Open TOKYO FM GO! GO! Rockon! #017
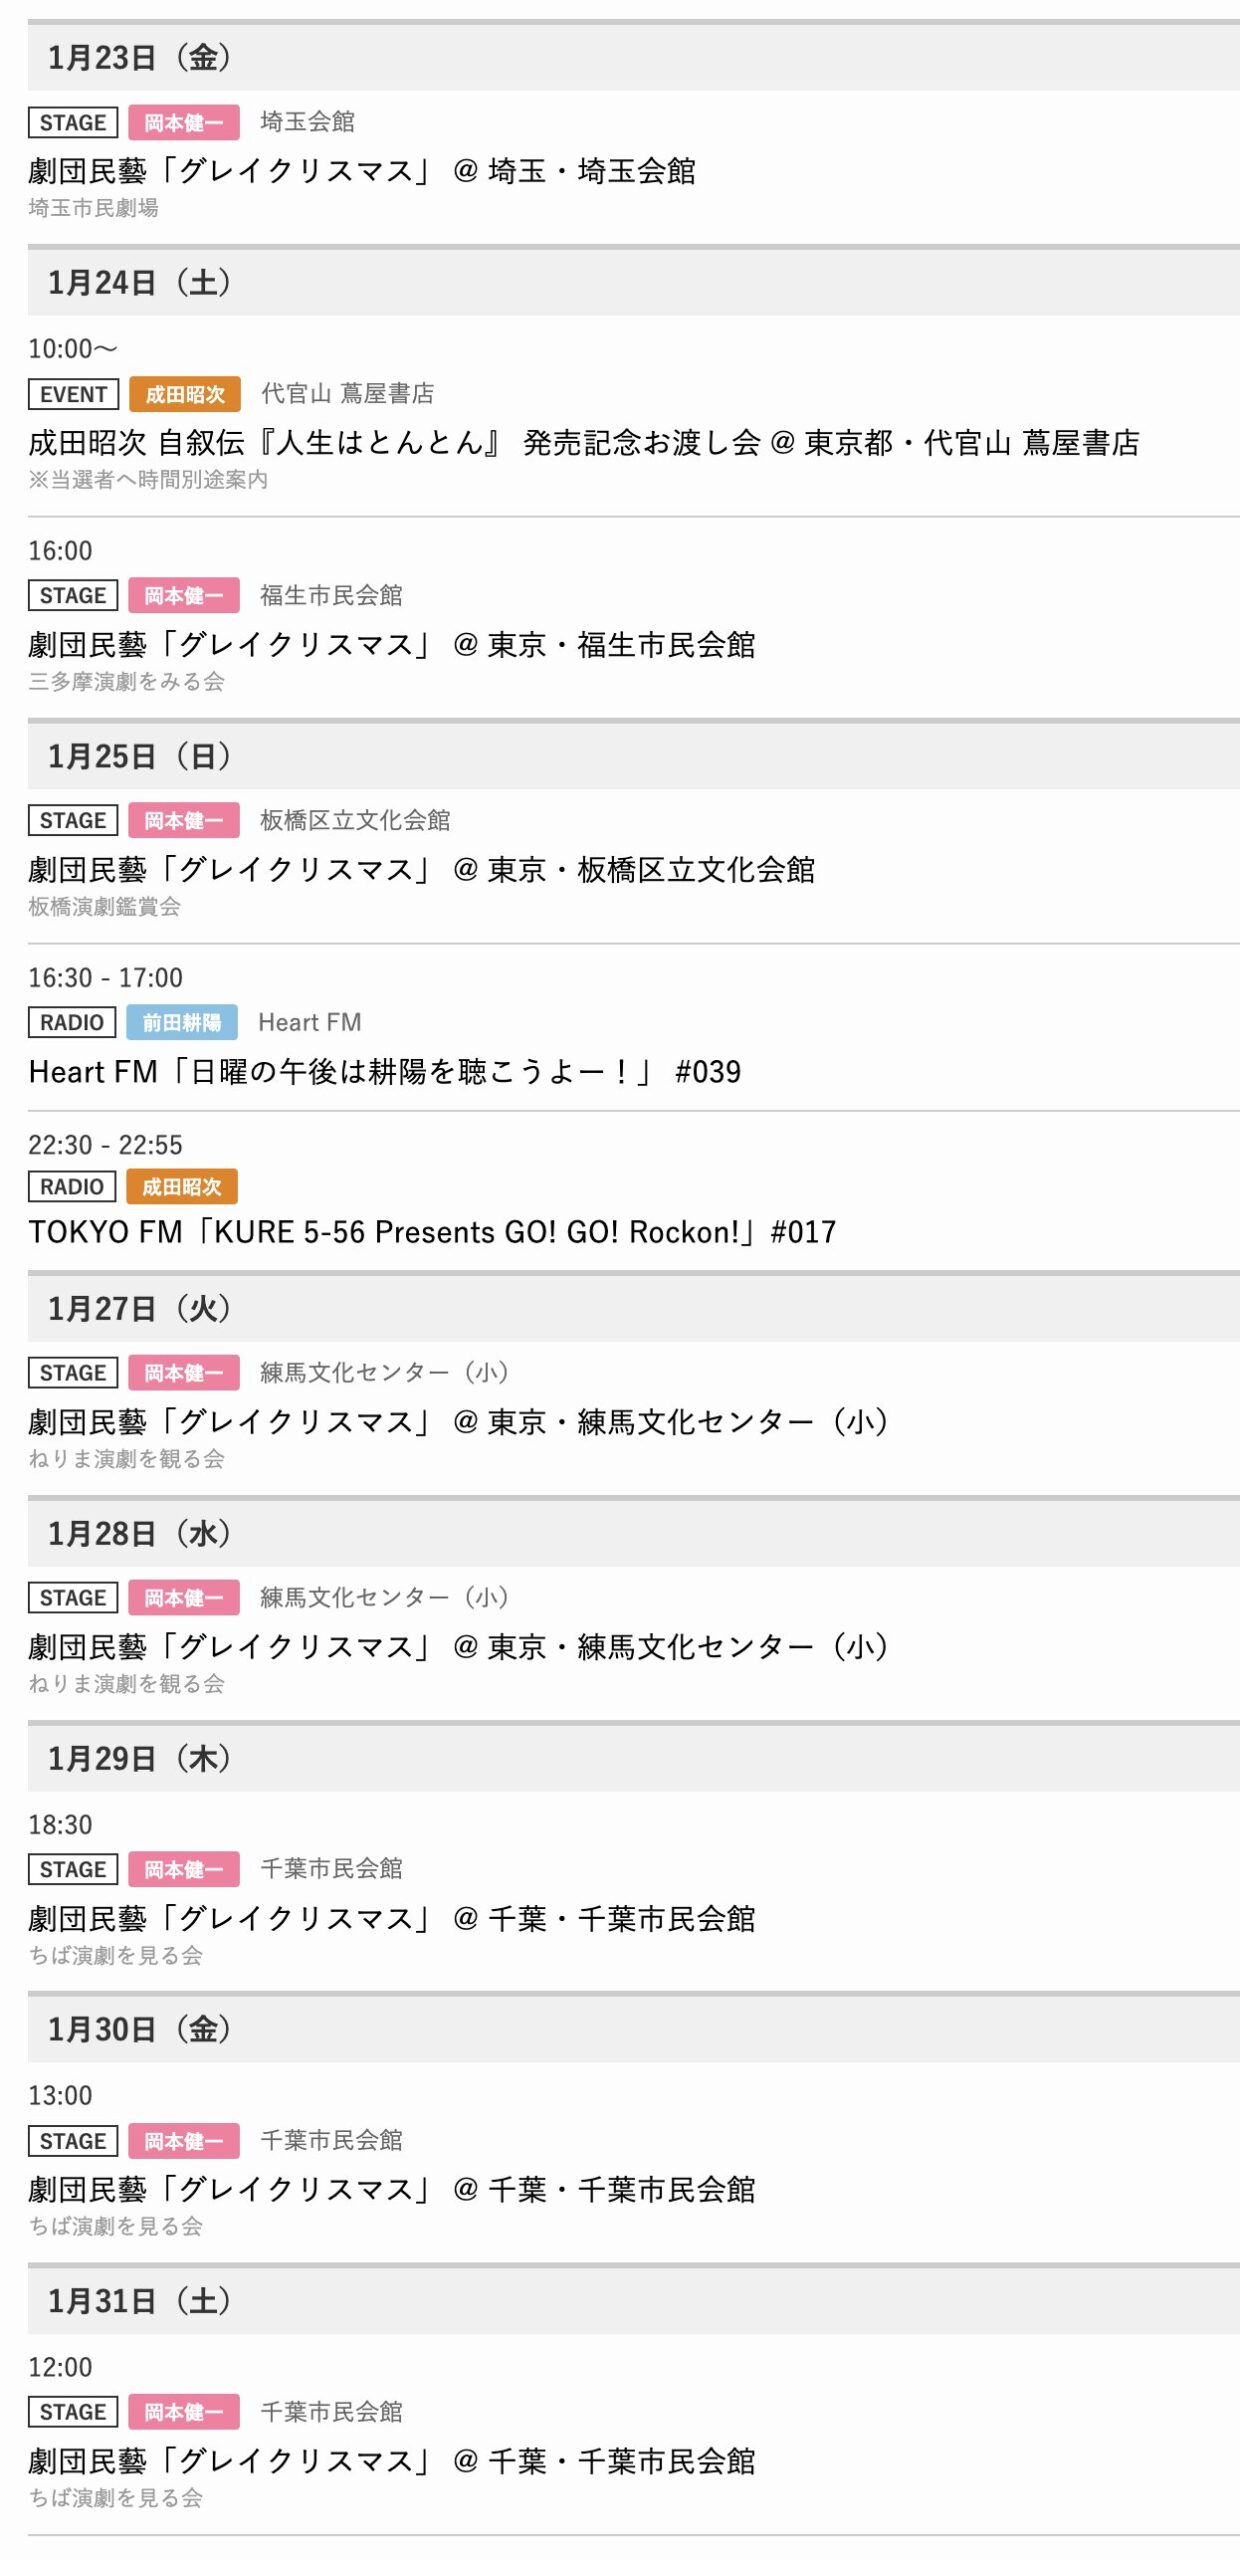The height and width of the screenshot is (2560, 1240). (432, 1232)
